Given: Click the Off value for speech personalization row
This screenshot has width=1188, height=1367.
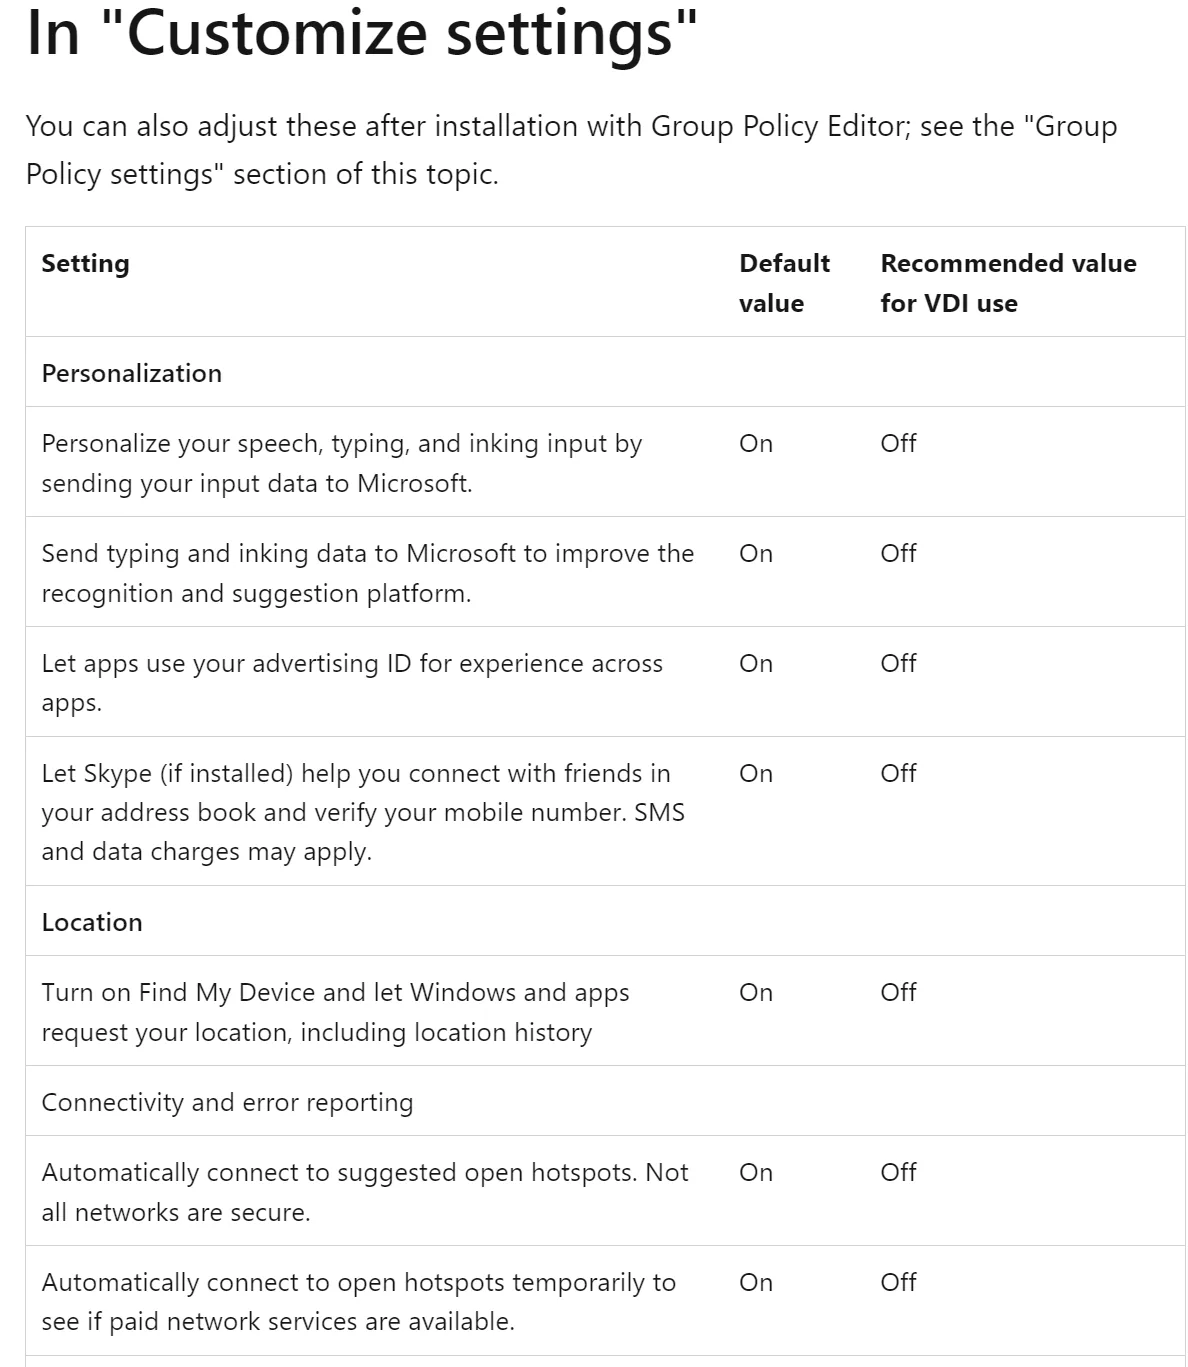Looking at the screenshot, I should click(x=898, y=444).
